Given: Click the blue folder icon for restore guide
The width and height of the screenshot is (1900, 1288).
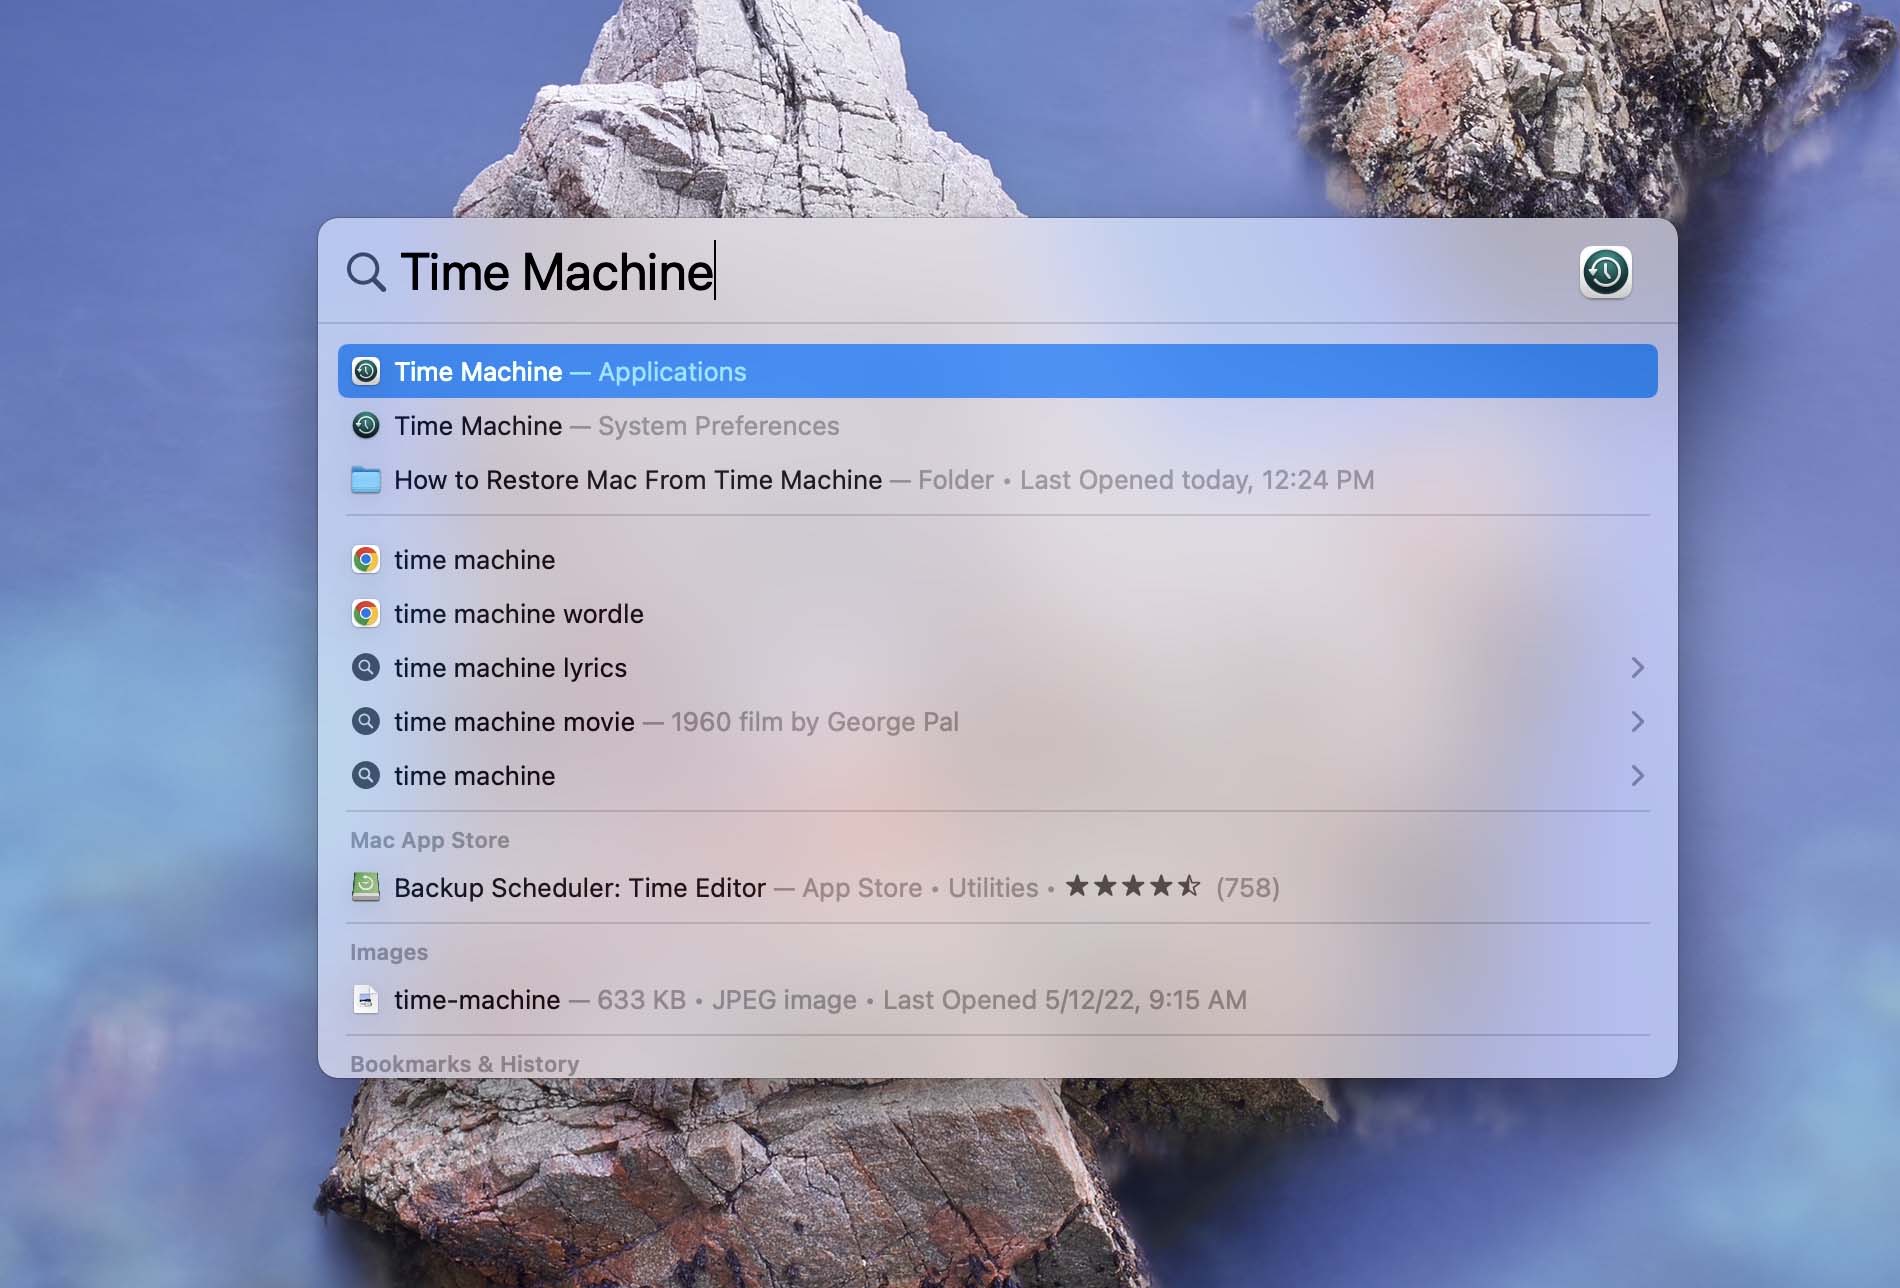Looking at the screenshot, I should 366,480.
